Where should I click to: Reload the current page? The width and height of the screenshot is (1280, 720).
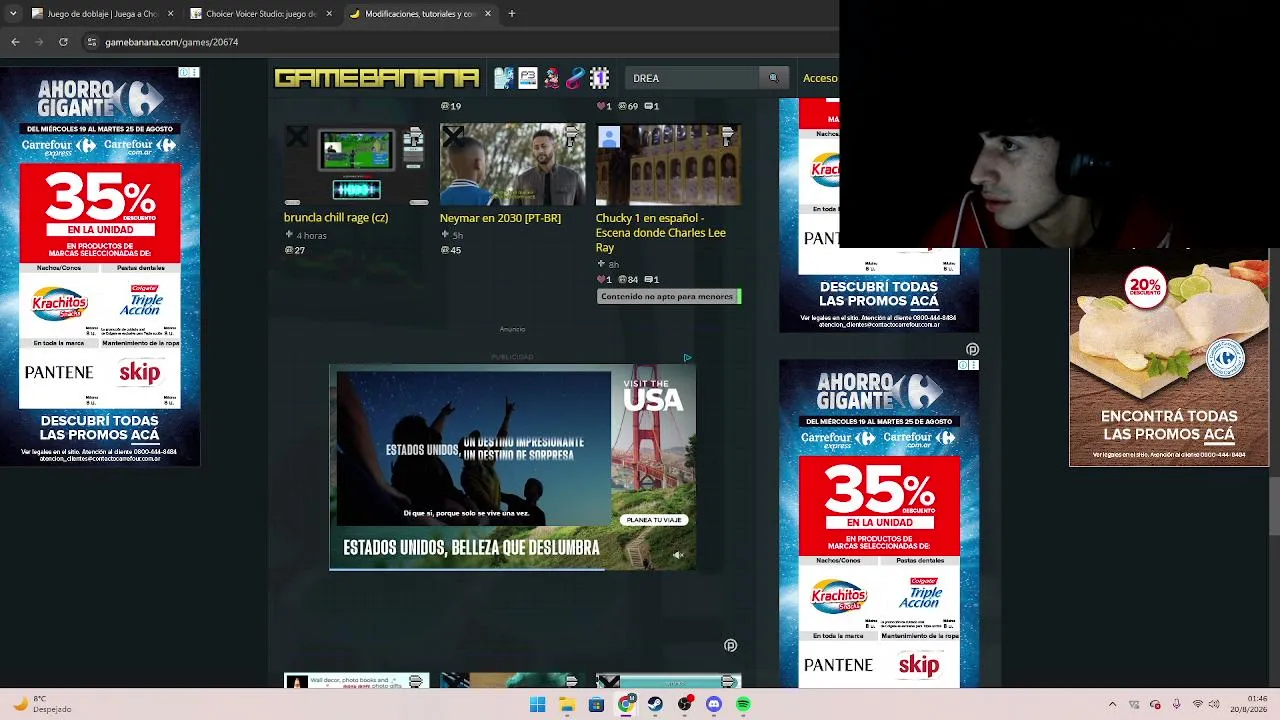(x=63, y=42)
